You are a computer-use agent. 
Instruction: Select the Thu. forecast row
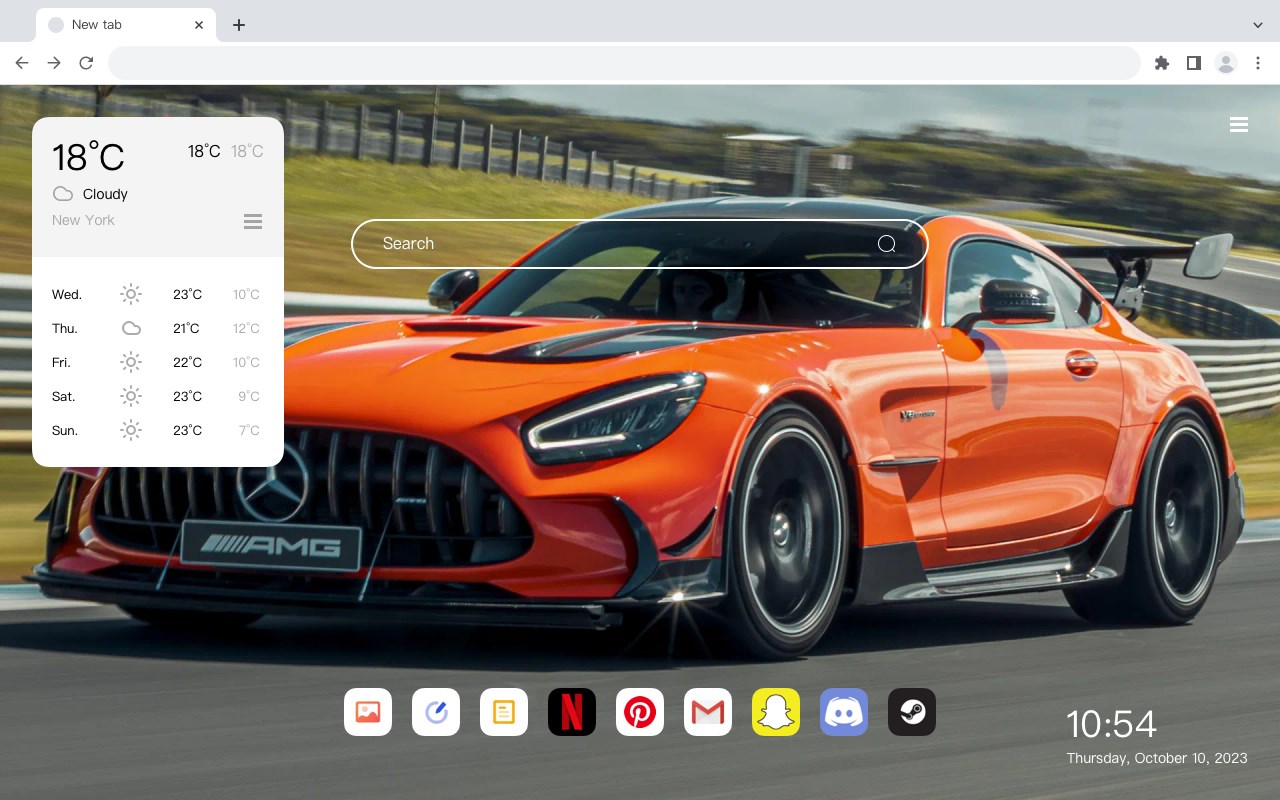pos(158,328)
